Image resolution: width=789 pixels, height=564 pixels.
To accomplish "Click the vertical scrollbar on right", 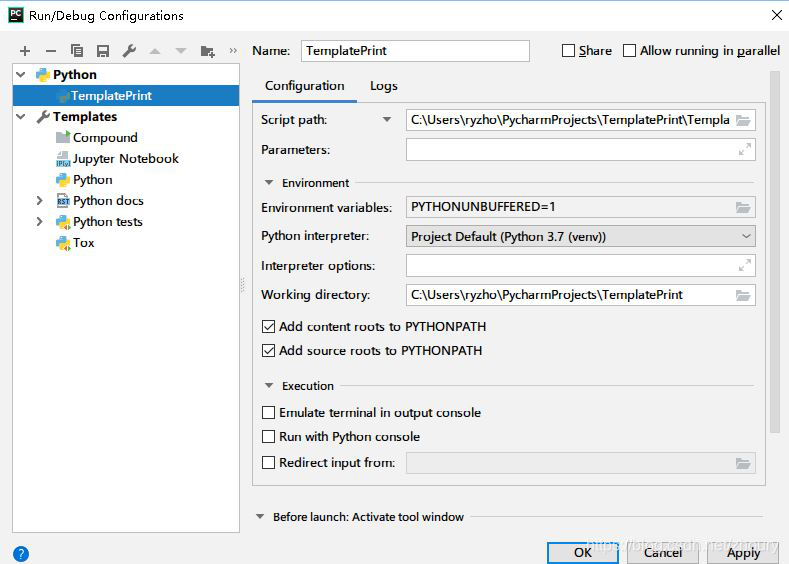I will tap(775, 252).
